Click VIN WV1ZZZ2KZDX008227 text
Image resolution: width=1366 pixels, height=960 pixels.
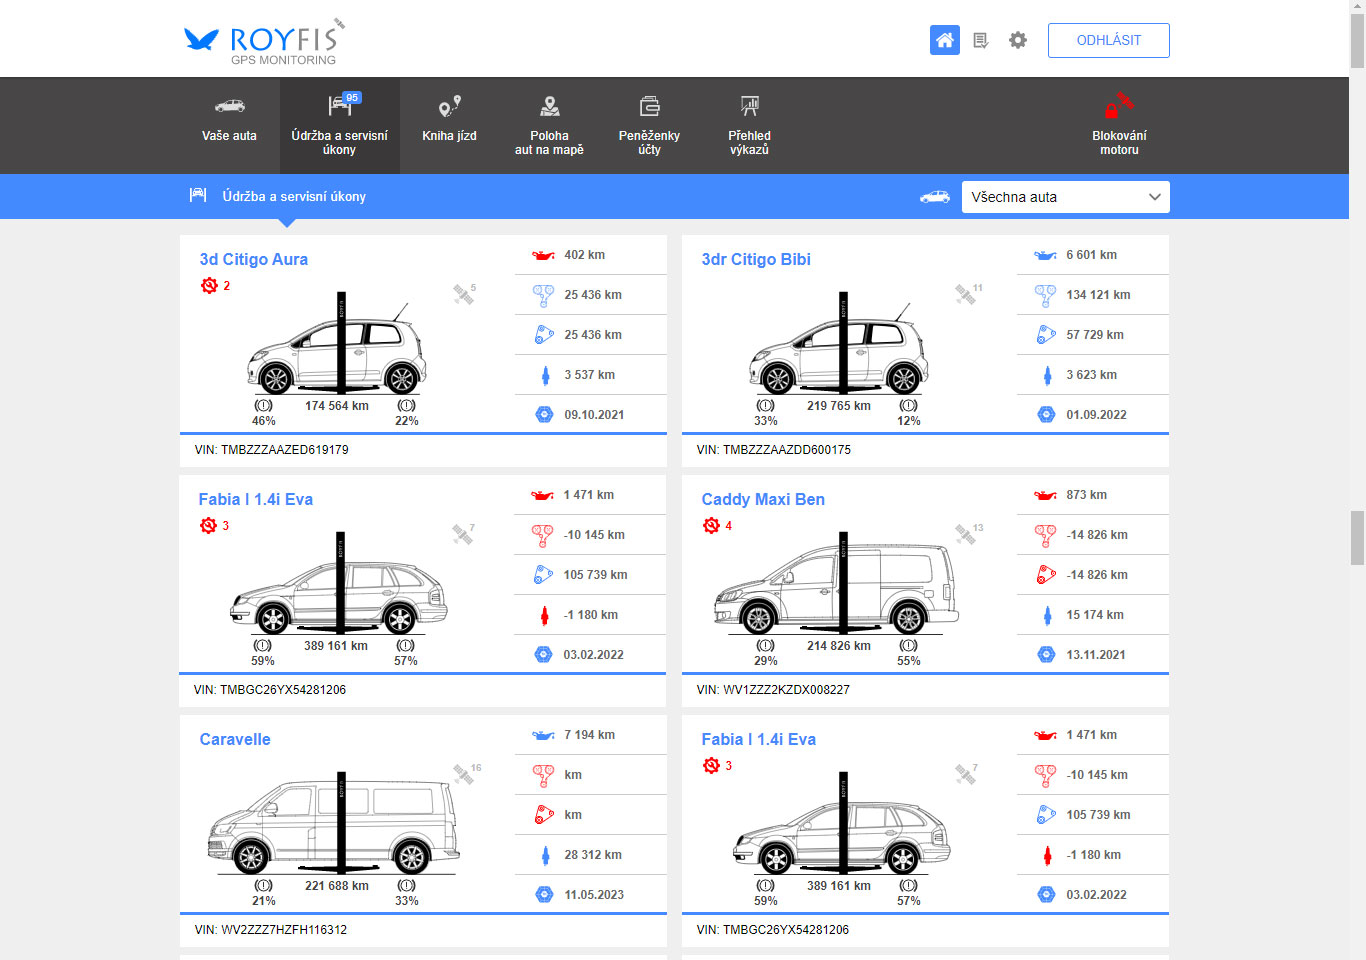(773, 690)
